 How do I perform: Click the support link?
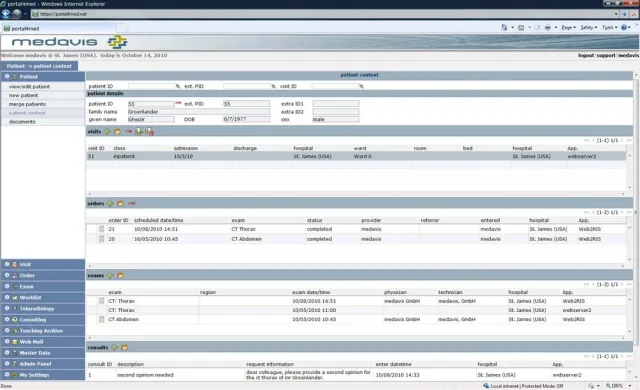pyautogui.click(x=606, y=55)
